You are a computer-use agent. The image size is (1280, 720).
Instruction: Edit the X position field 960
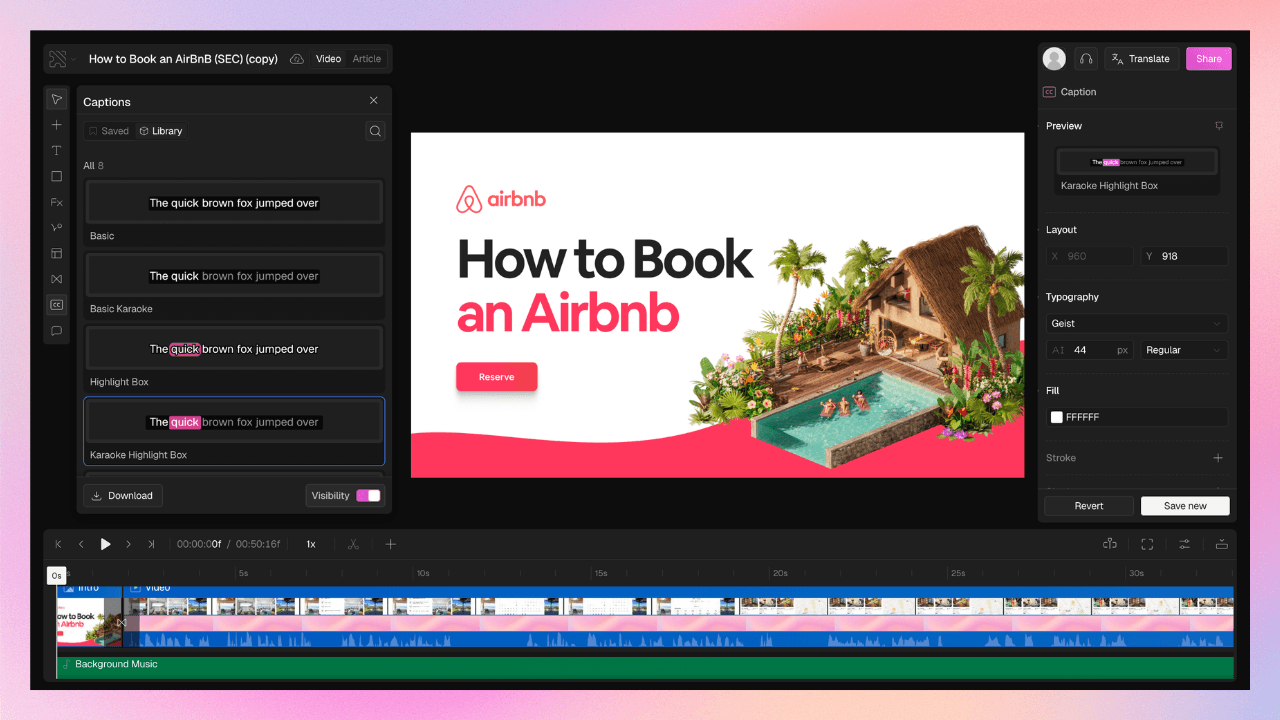[1090, 256]
